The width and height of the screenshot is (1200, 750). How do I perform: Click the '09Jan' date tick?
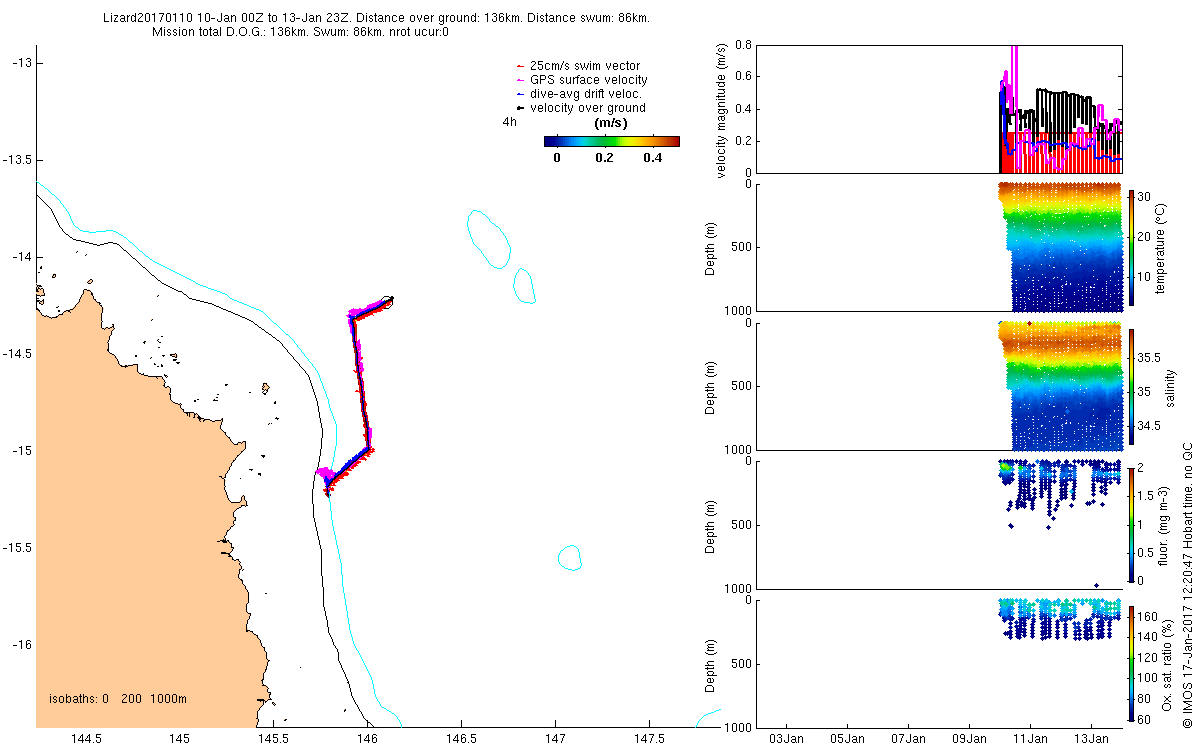click(970, 739)
